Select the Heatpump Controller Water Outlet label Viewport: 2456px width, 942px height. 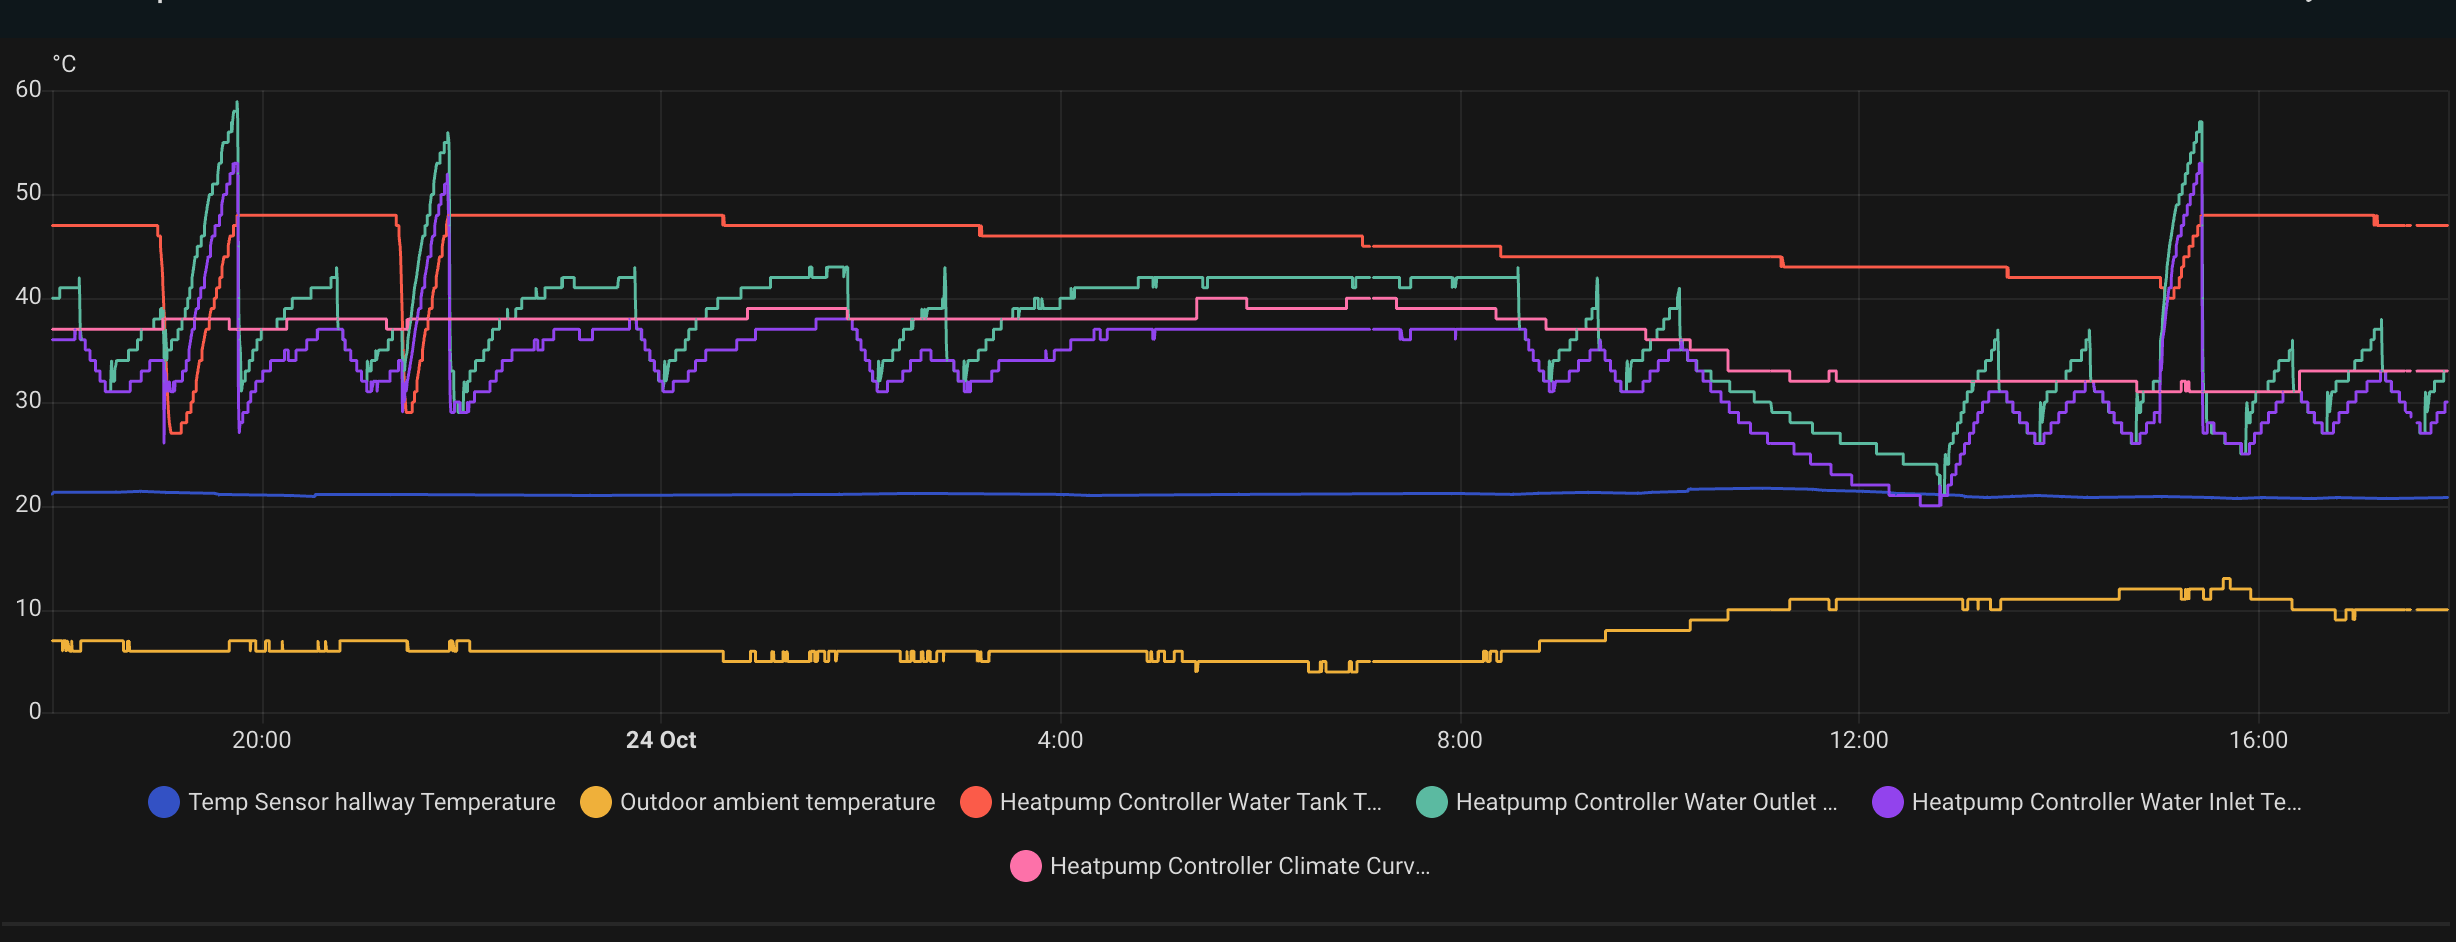tap(1646, 802)
